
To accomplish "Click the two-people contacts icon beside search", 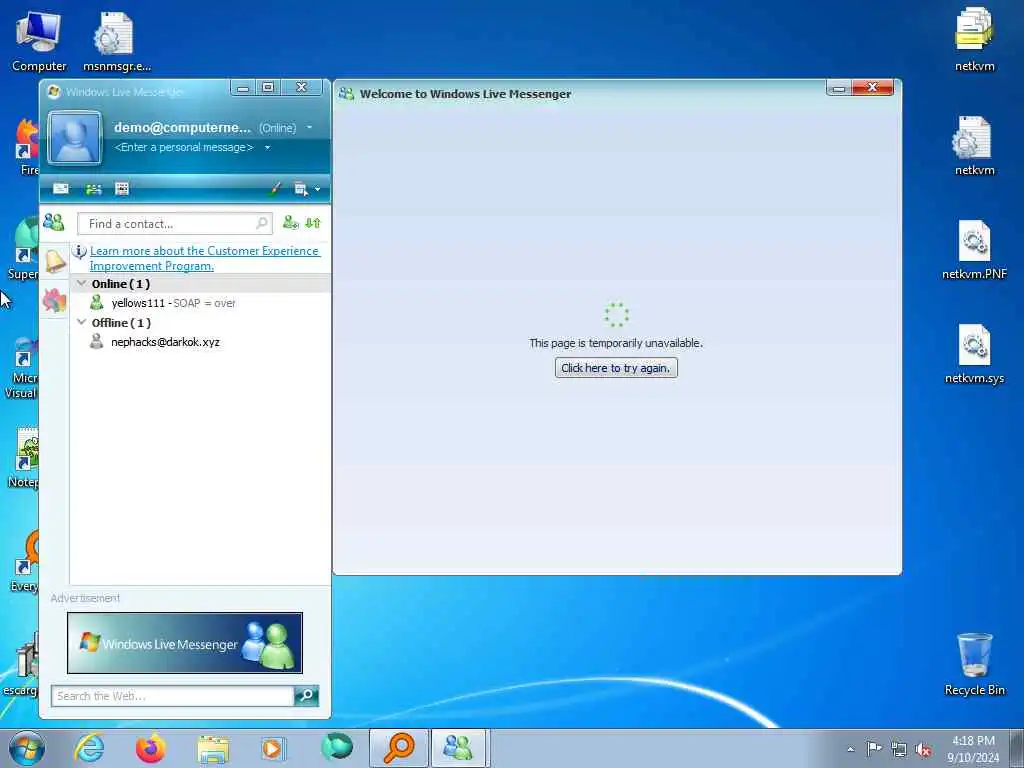I will [54, 223].
